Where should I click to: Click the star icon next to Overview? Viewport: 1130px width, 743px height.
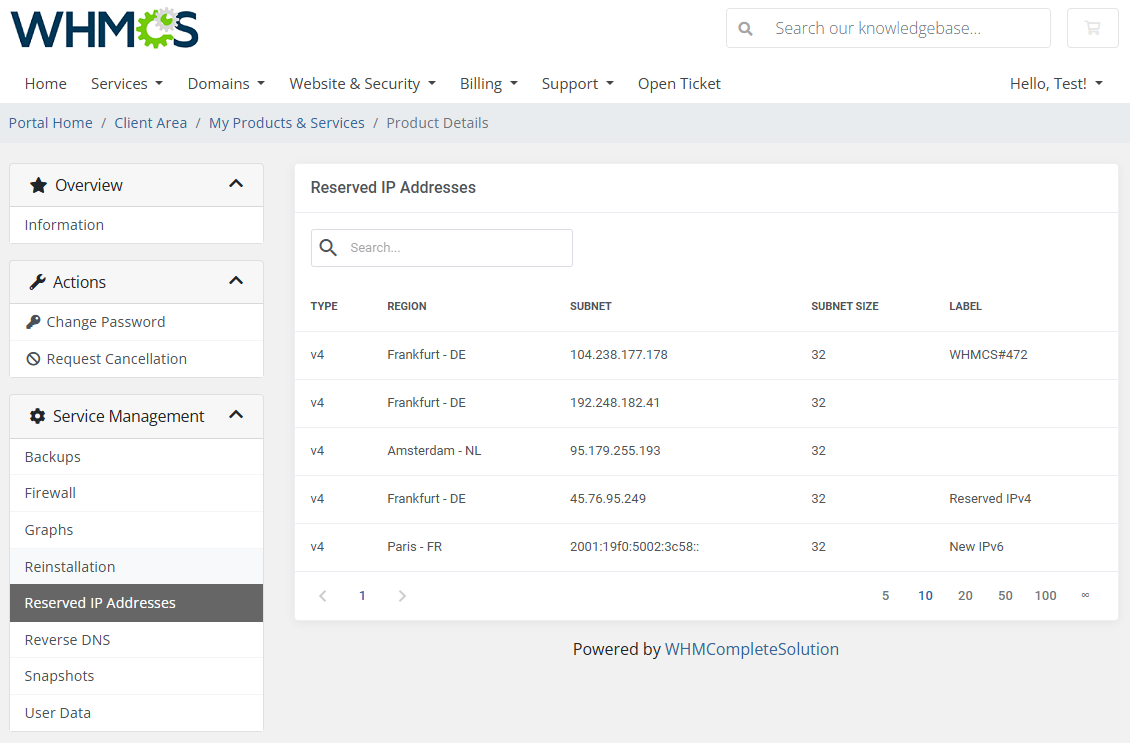(39, 184)
